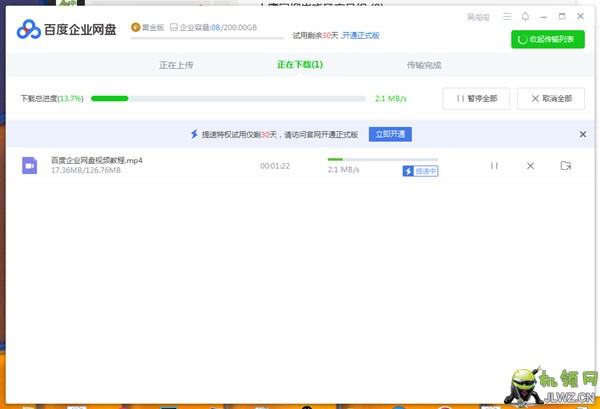The height and width of the screenshot is (409, 600).
Task: Select the file name 百度企业网盘视频教程.mp4
Action: click(97, 160)
